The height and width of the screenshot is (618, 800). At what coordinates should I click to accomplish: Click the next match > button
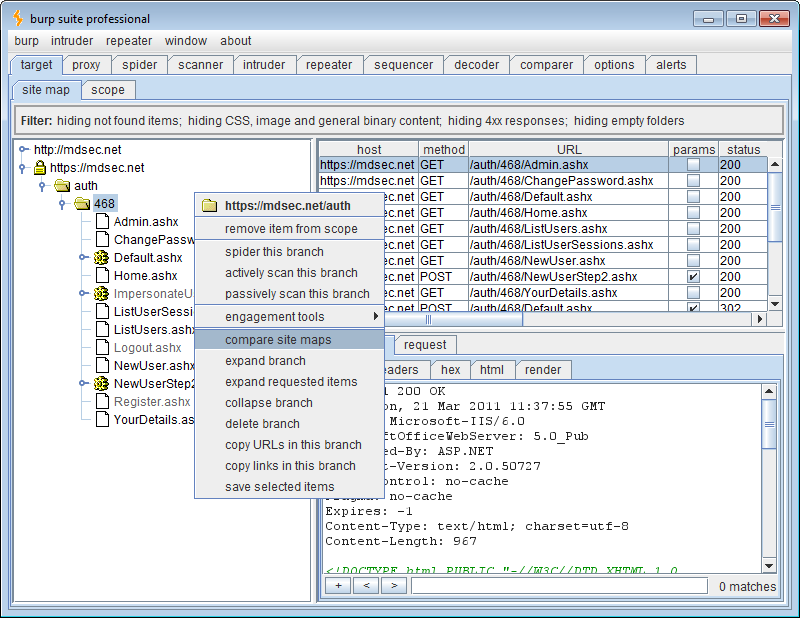[394, 585]
